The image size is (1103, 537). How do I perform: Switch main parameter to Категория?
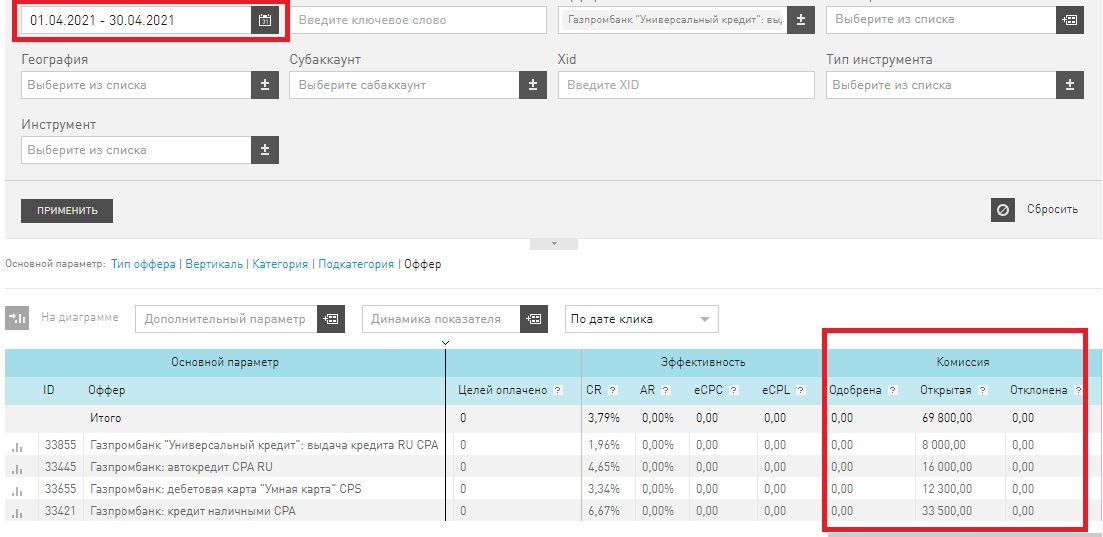(x=280, y=264)
